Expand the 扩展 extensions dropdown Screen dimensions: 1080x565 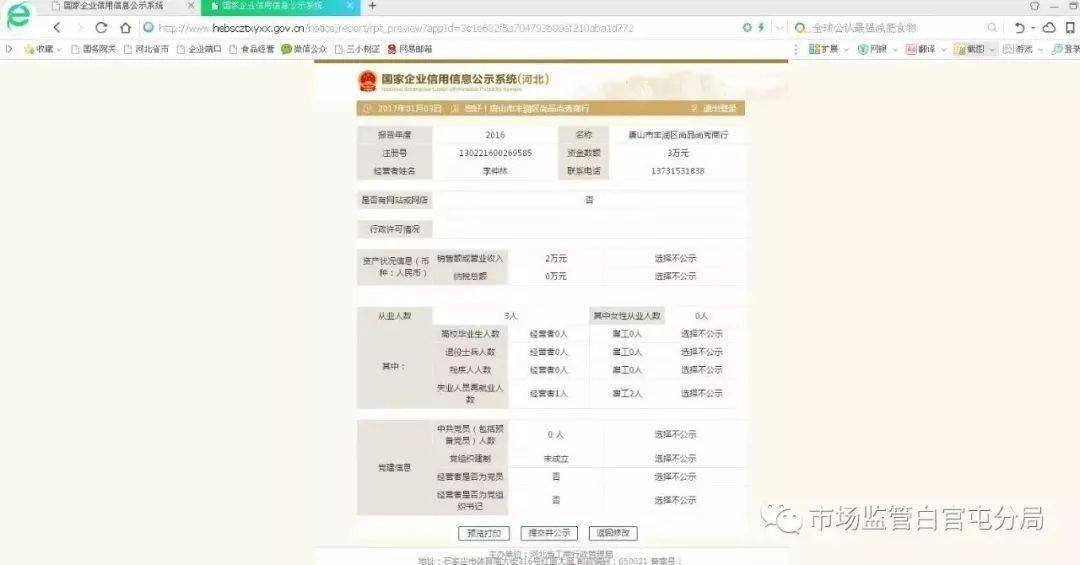[847, 50]
